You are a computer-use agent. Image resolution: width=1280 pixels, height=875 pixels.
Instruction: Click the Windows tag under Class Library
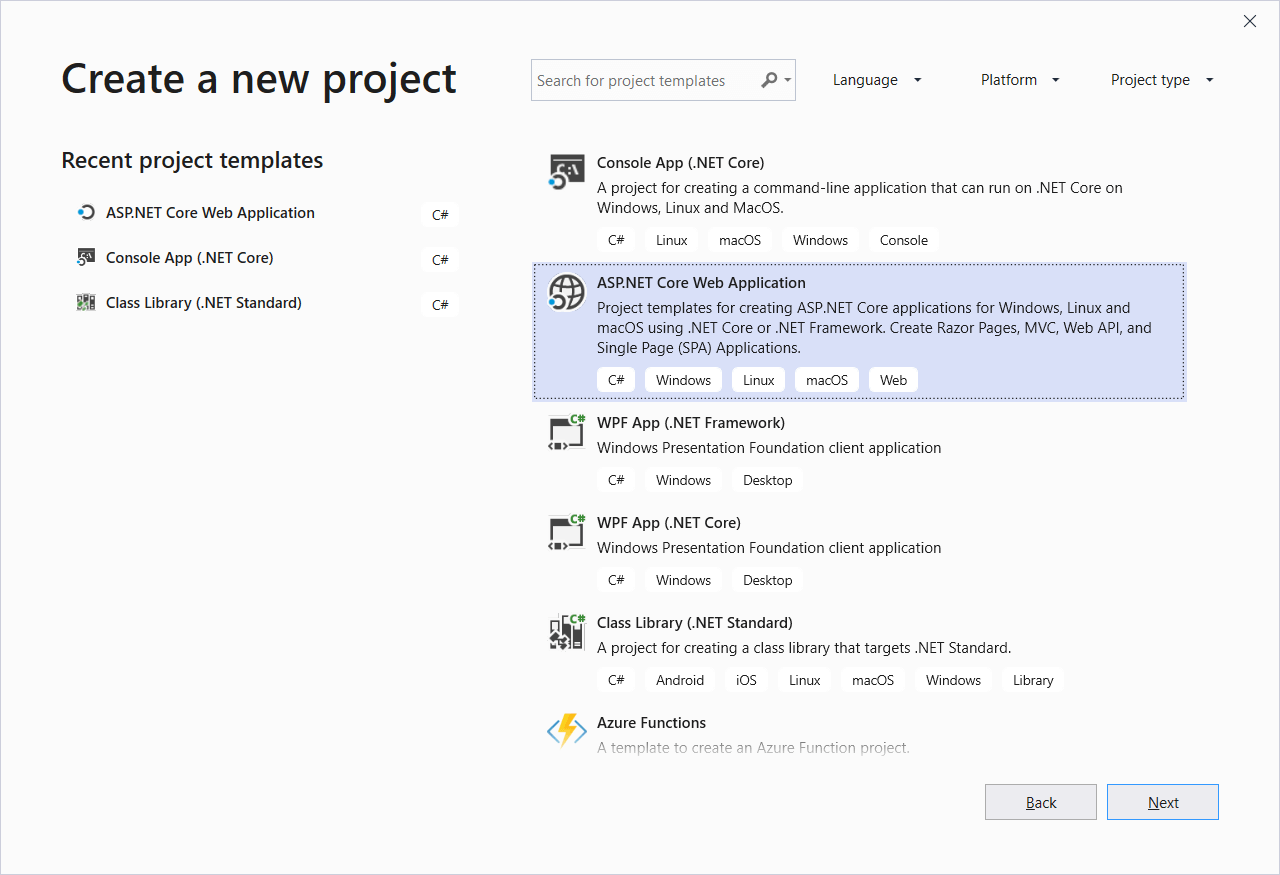(953, 680)
